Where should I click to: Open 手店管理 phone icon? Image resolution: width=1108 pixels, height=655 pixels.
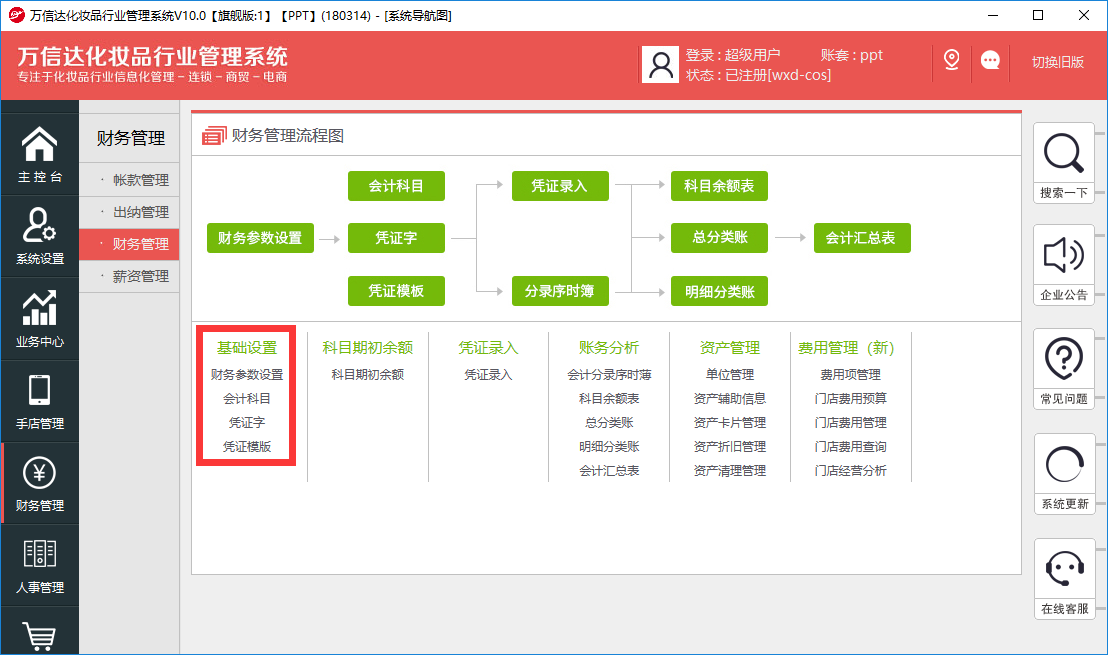click(40, 390)
